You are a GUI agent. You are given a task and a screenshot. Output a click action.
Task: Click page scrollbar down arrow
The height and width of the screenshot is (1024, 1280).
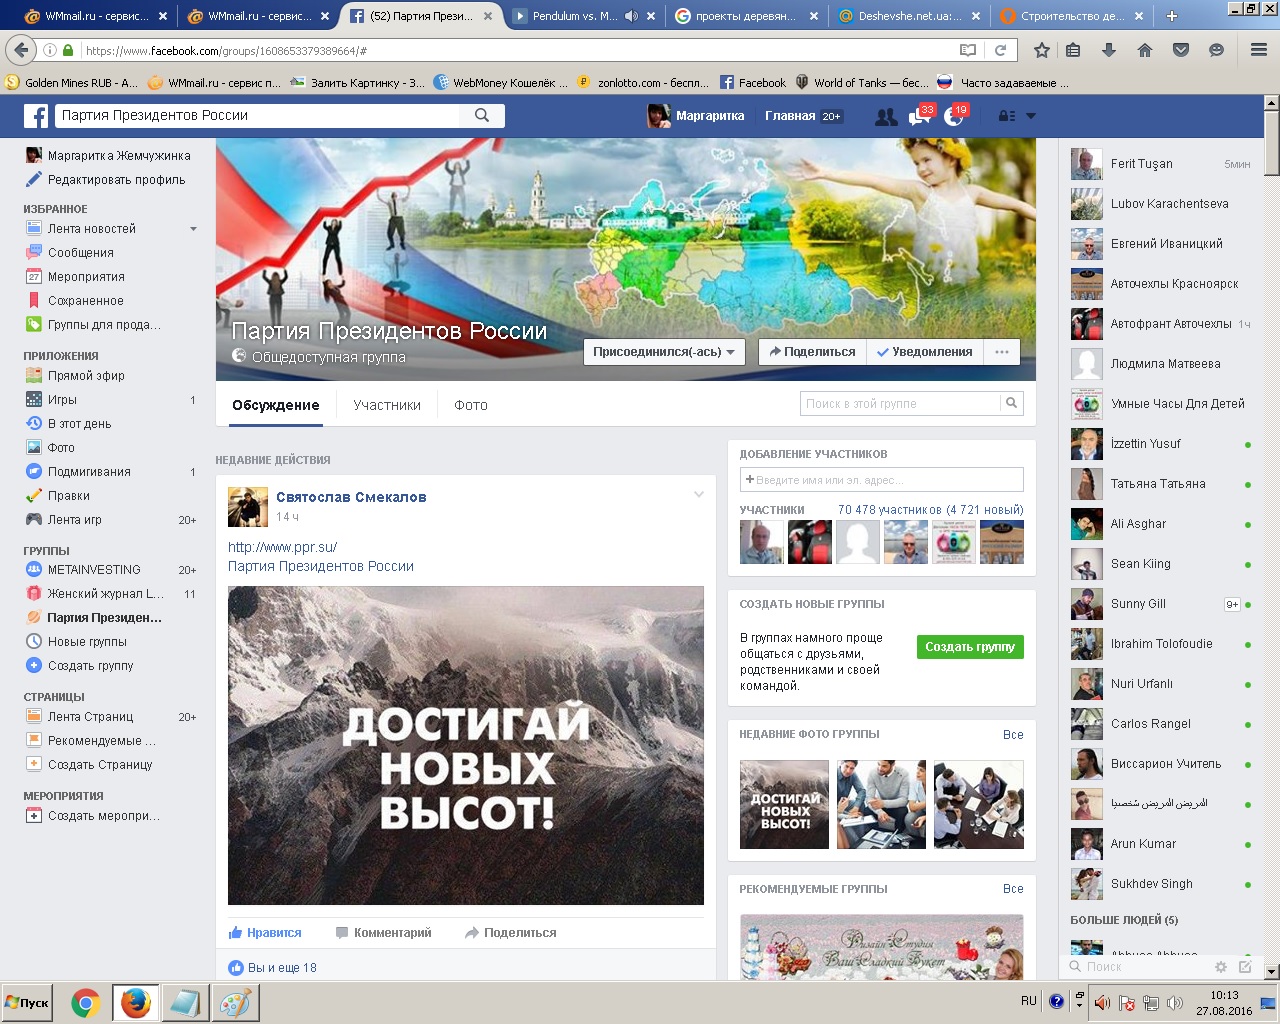click(x=1272, y=972)
